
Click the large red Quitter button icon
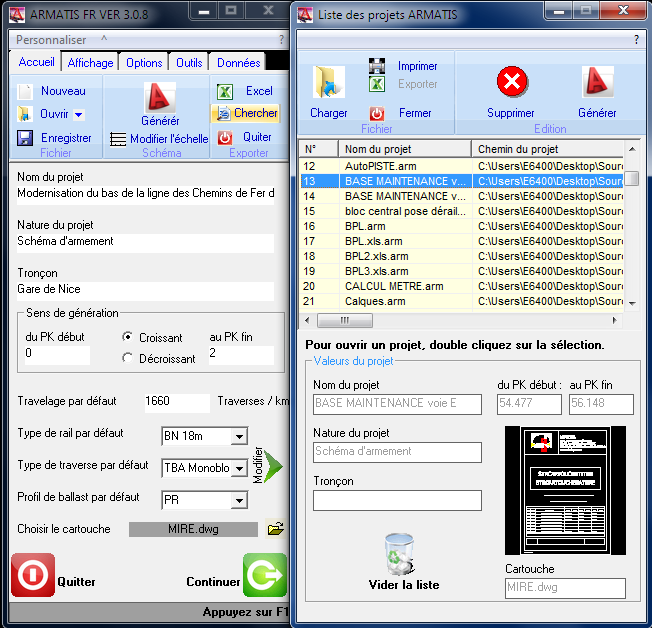click(x=33, y=575)
